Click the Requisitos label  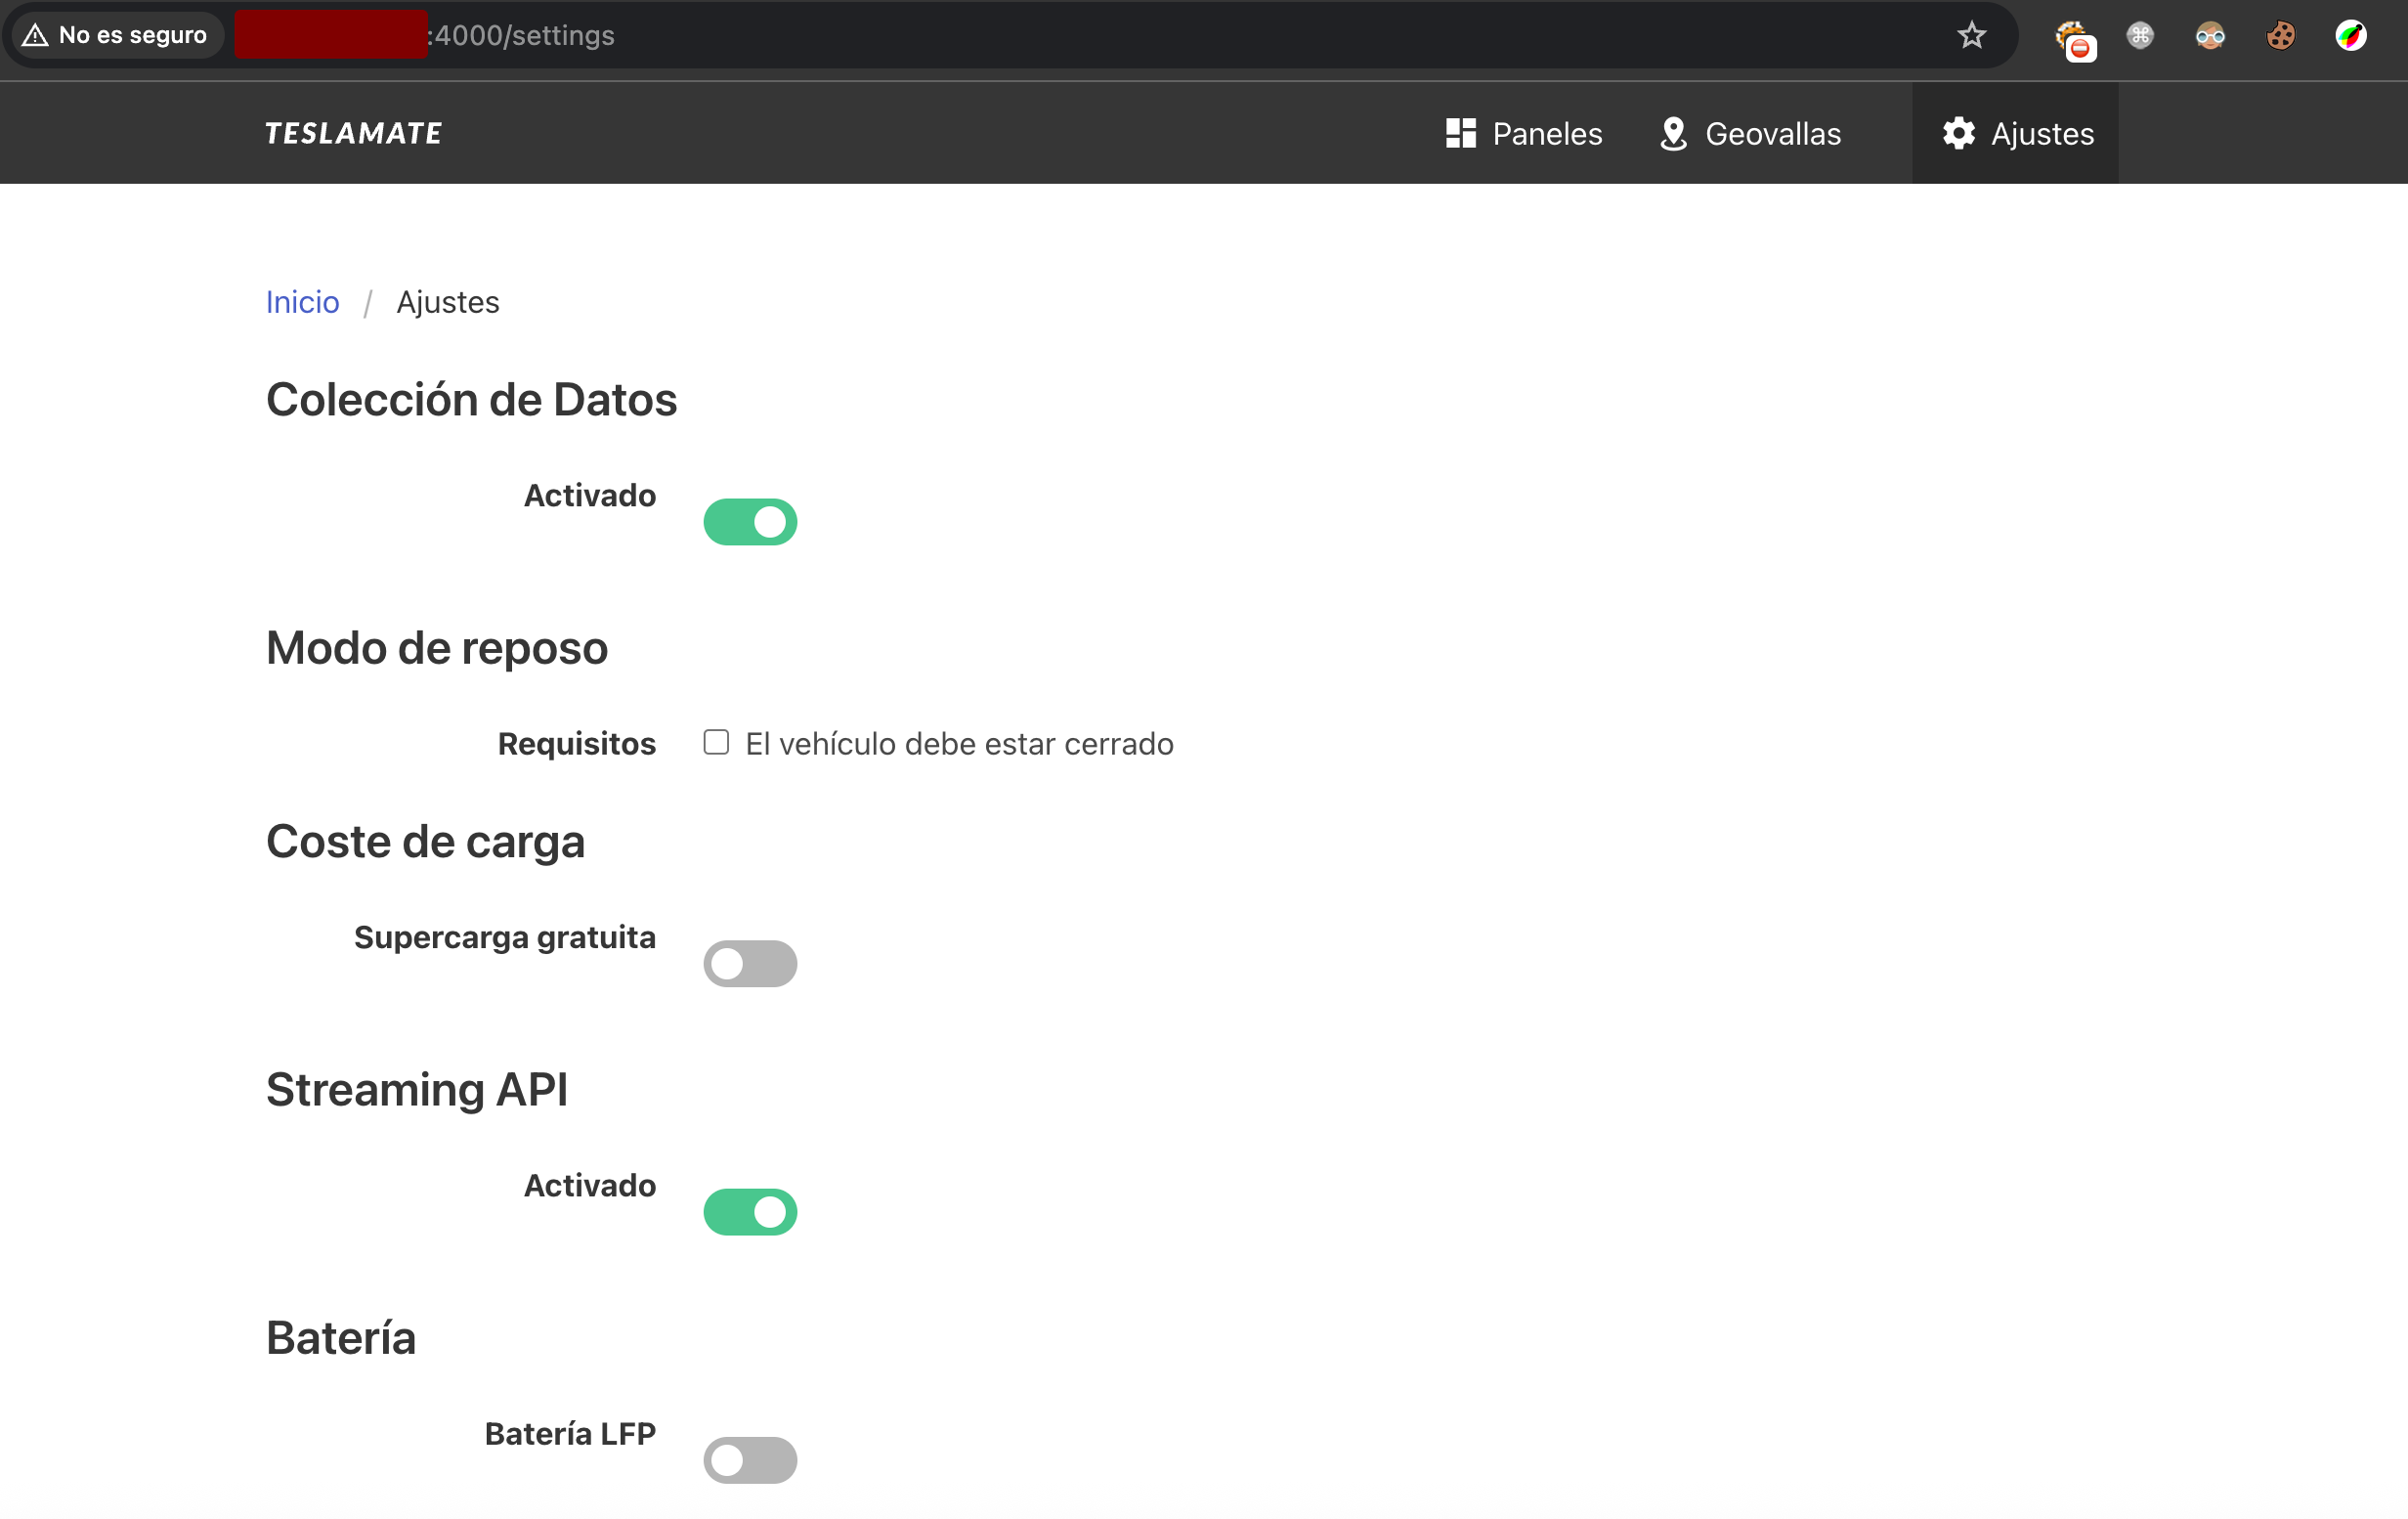coord(577,744)
